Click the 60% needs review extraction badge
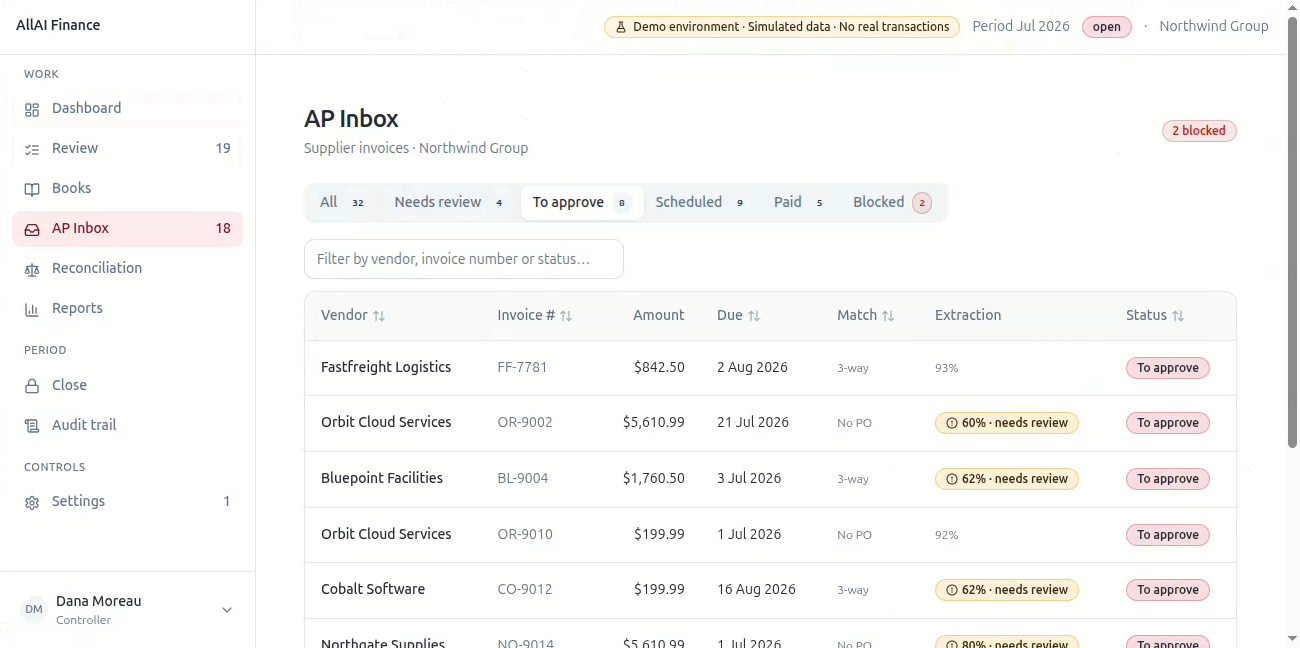Image resolution: width=1300 pixels, height=648 pixels. [x=1007, y=423]
